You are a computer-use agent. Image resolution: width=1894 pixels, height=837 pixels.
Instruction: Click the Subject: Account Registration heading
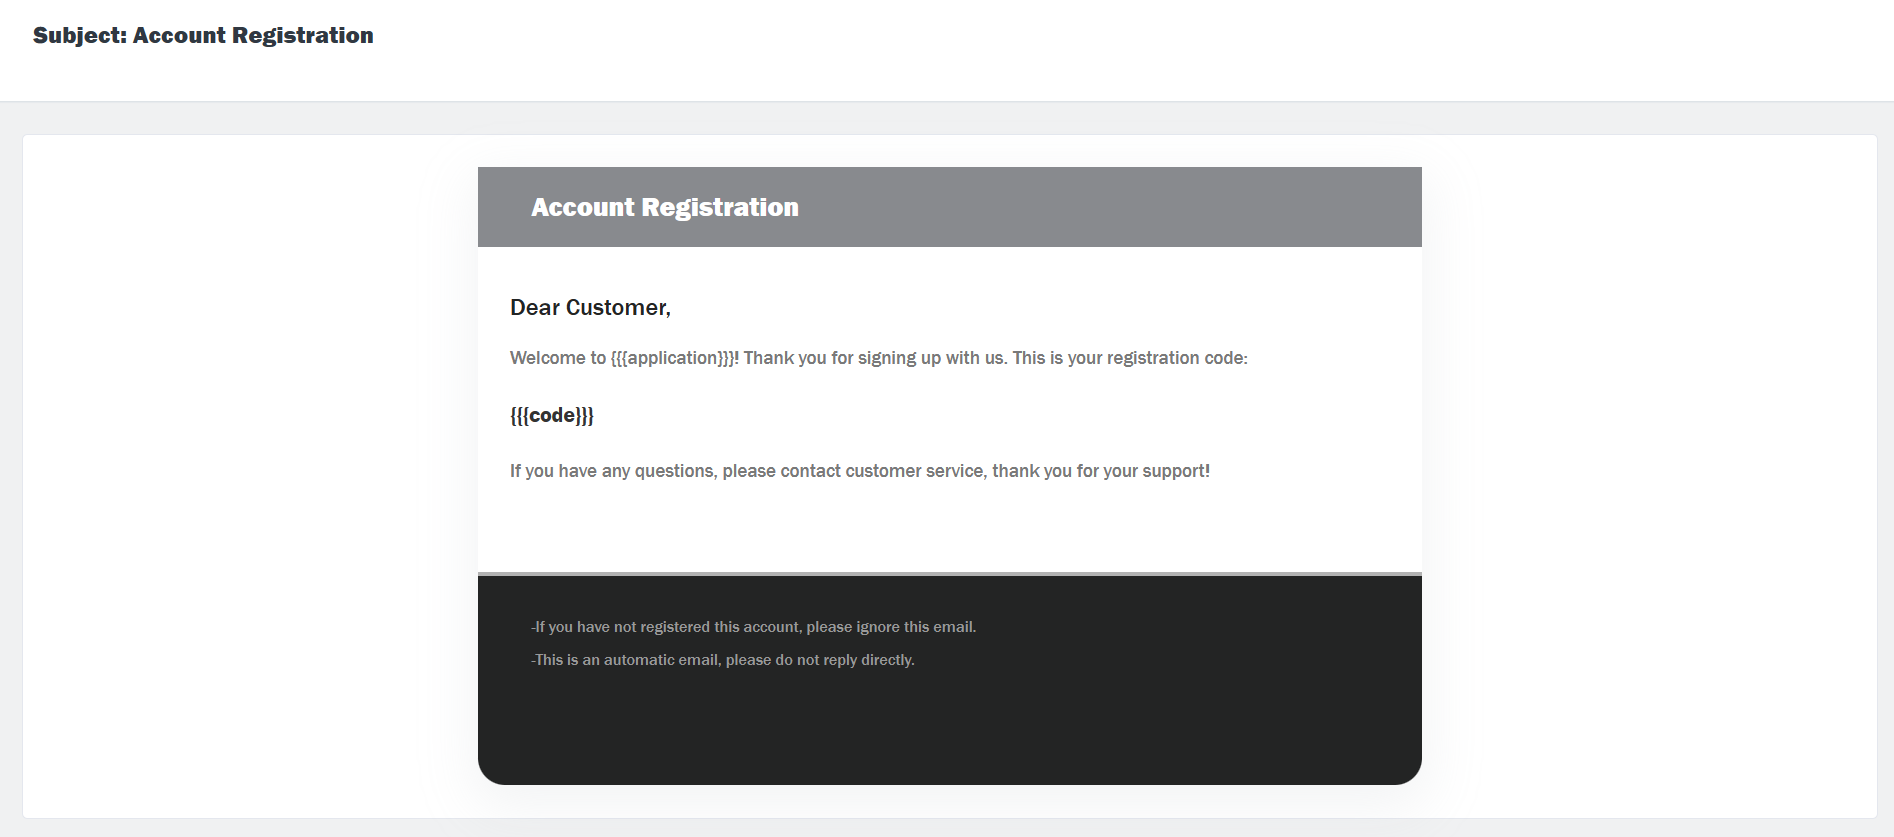point(203,36)
